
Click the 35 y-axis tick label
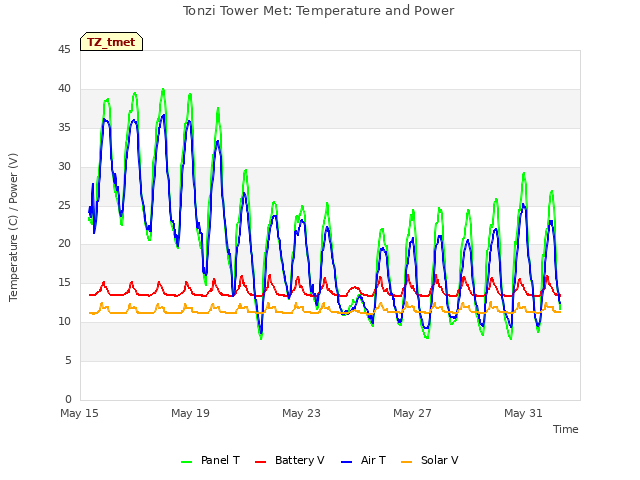tap(64, 127)
